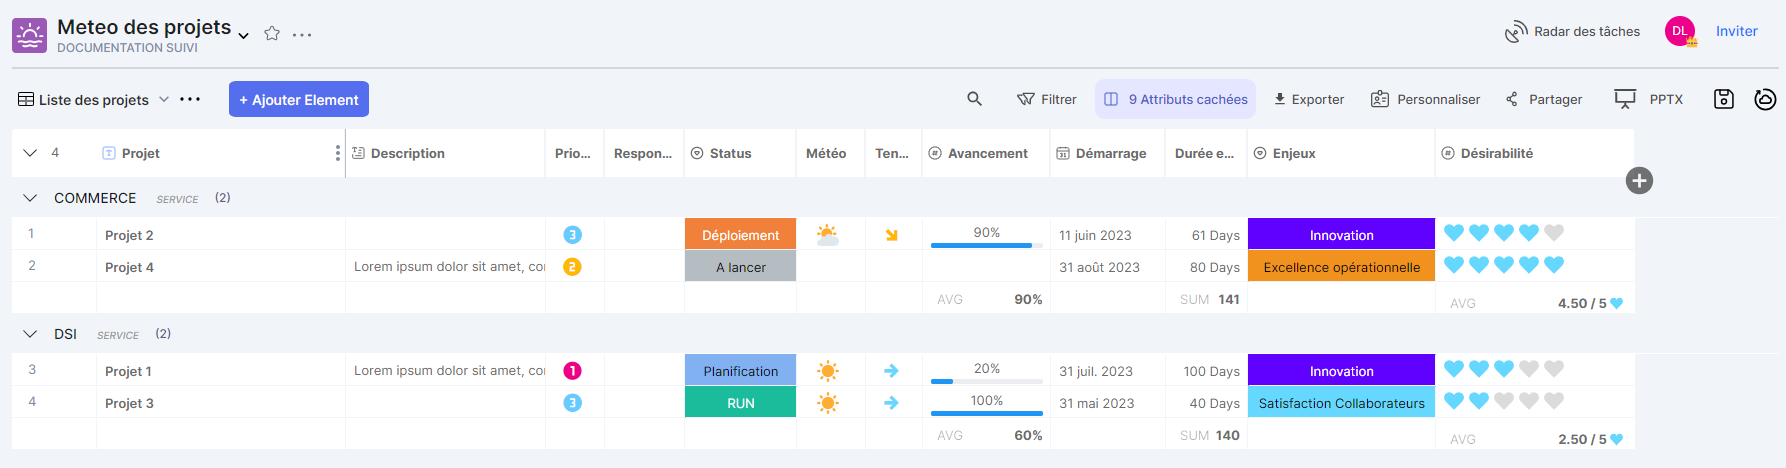This screenshot has height=468, width=1786.
Task: Open PPTX presentation export
Action: click(1649, 99)
